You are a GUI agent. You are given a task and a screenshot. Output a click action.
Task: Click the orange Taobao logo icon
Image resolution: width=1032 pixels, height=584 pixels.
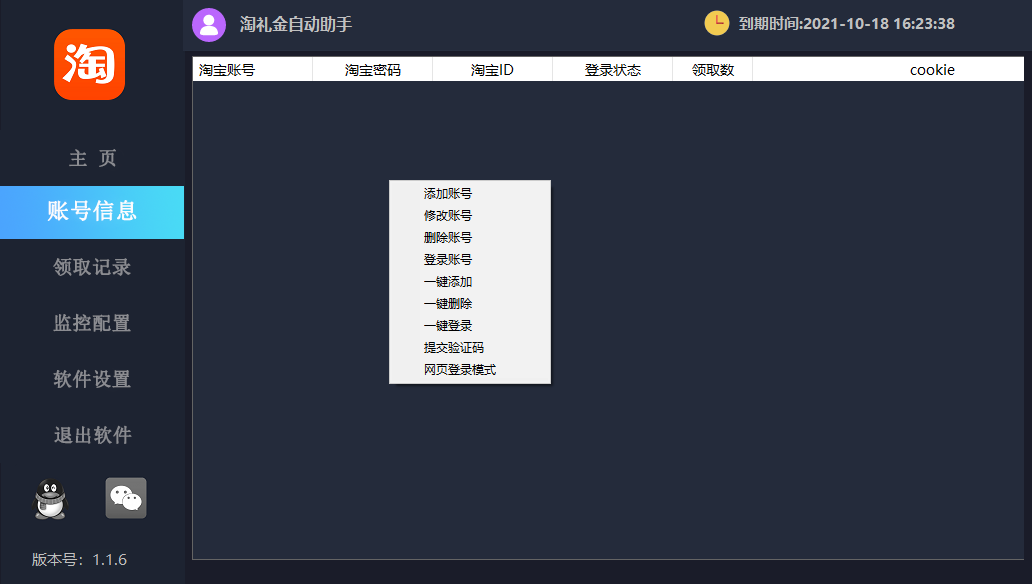click(x=90, y=65)
